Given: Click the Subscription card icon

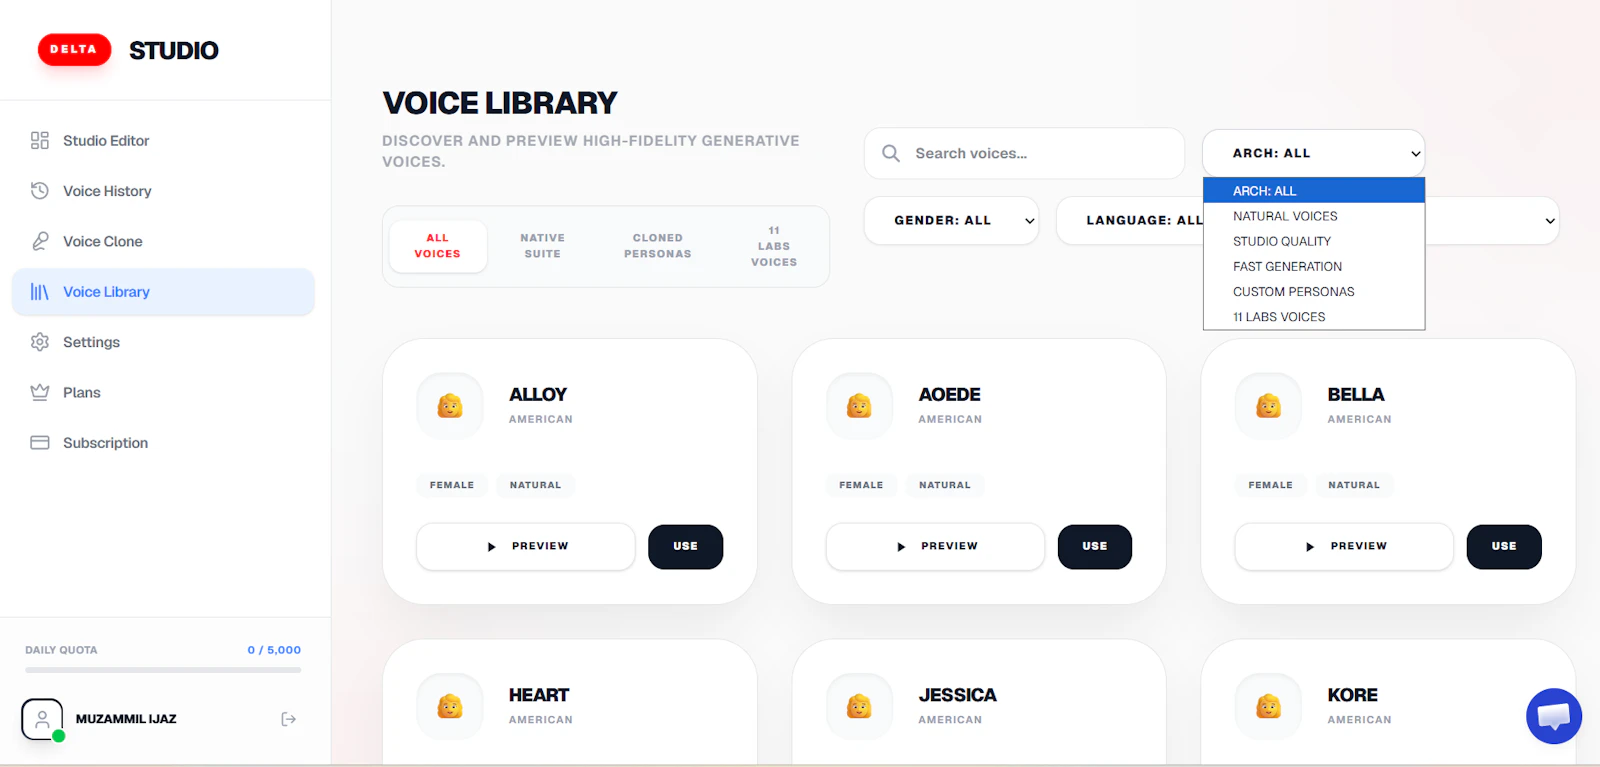Looking at the screenshot, I should coord(40,443).
